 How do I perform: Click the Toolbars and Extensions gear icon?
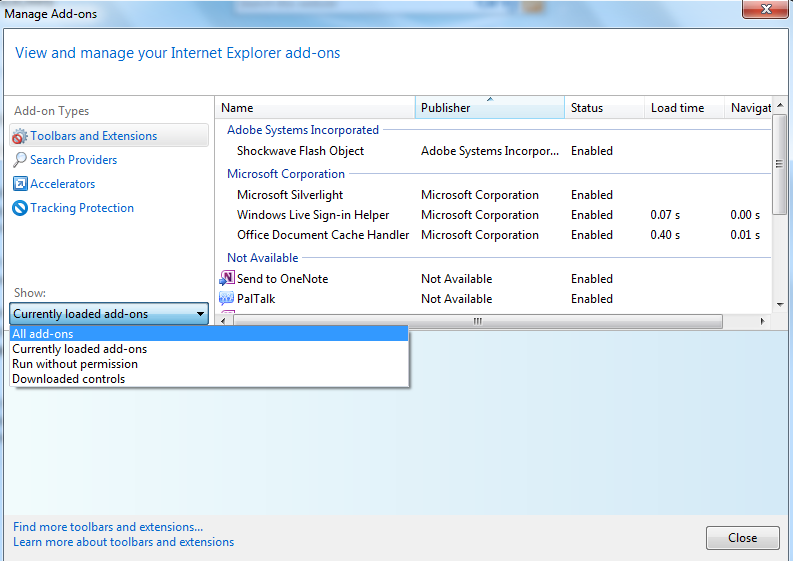point(20,136)
